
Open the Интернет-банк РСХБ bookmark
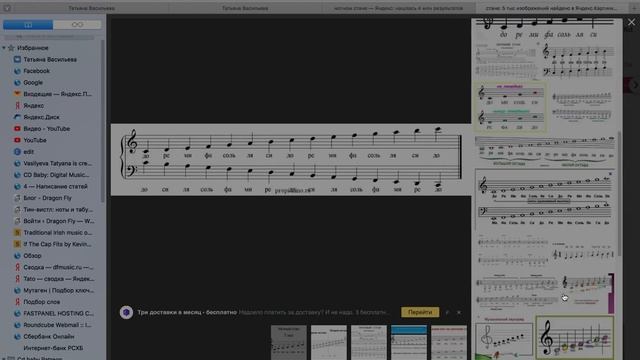[53, 348]
